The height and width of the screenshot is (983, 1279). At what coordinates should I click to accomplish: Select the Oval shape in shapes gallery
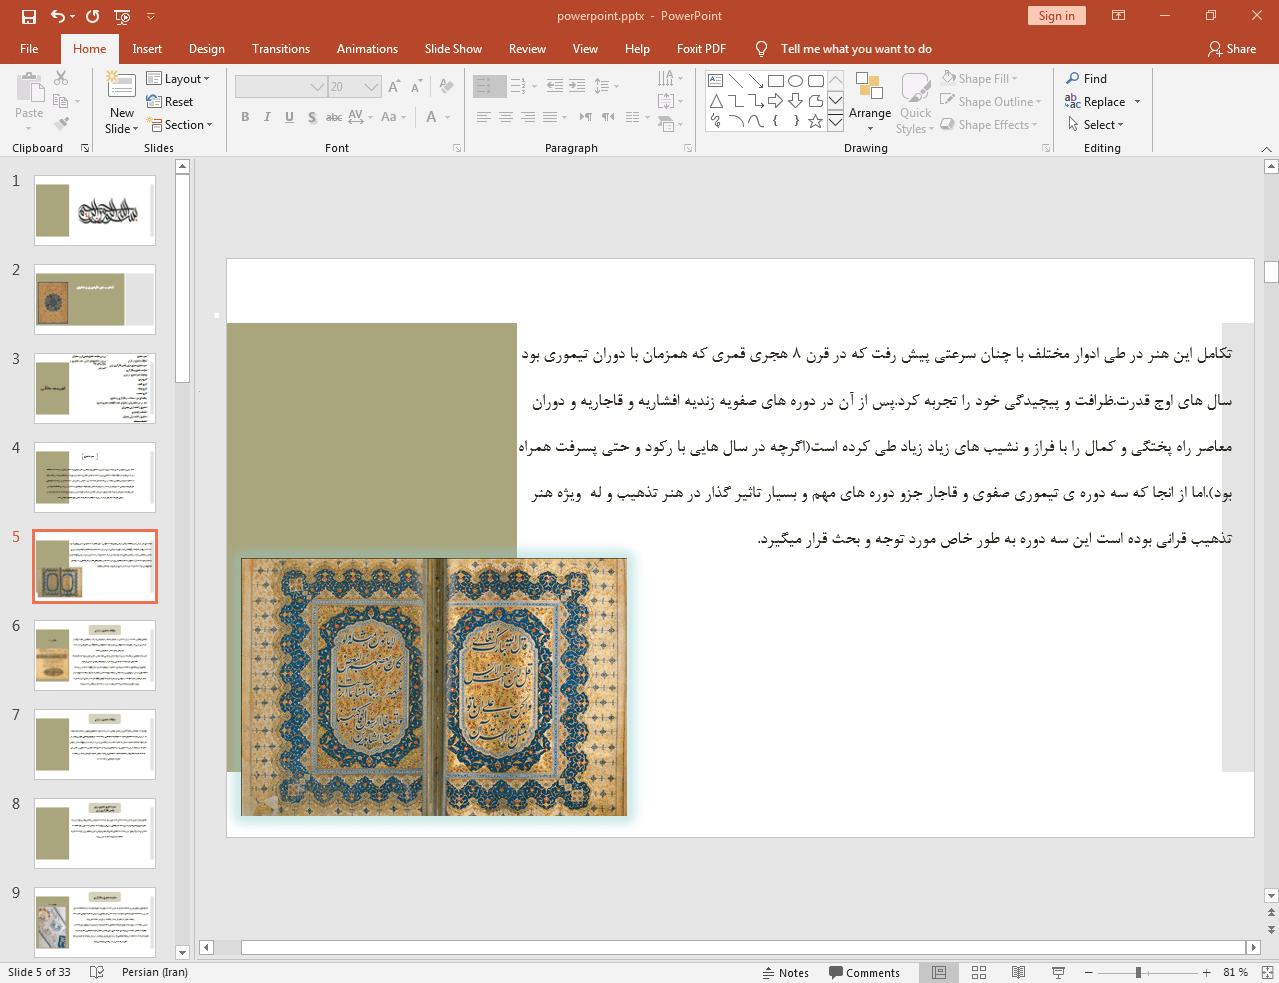tap(796, 81)
